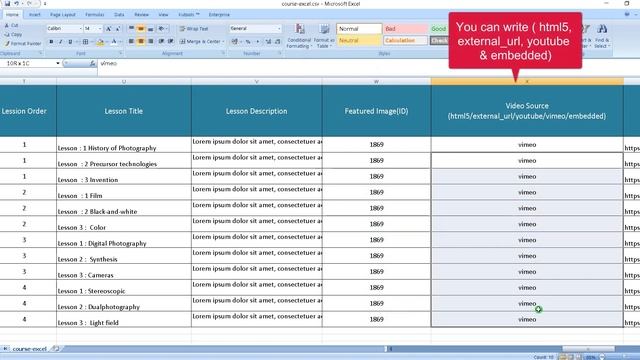The width and height of the screenshot is (640, 360).
Task: Toggle bold formatting
Action: point(51,42)
